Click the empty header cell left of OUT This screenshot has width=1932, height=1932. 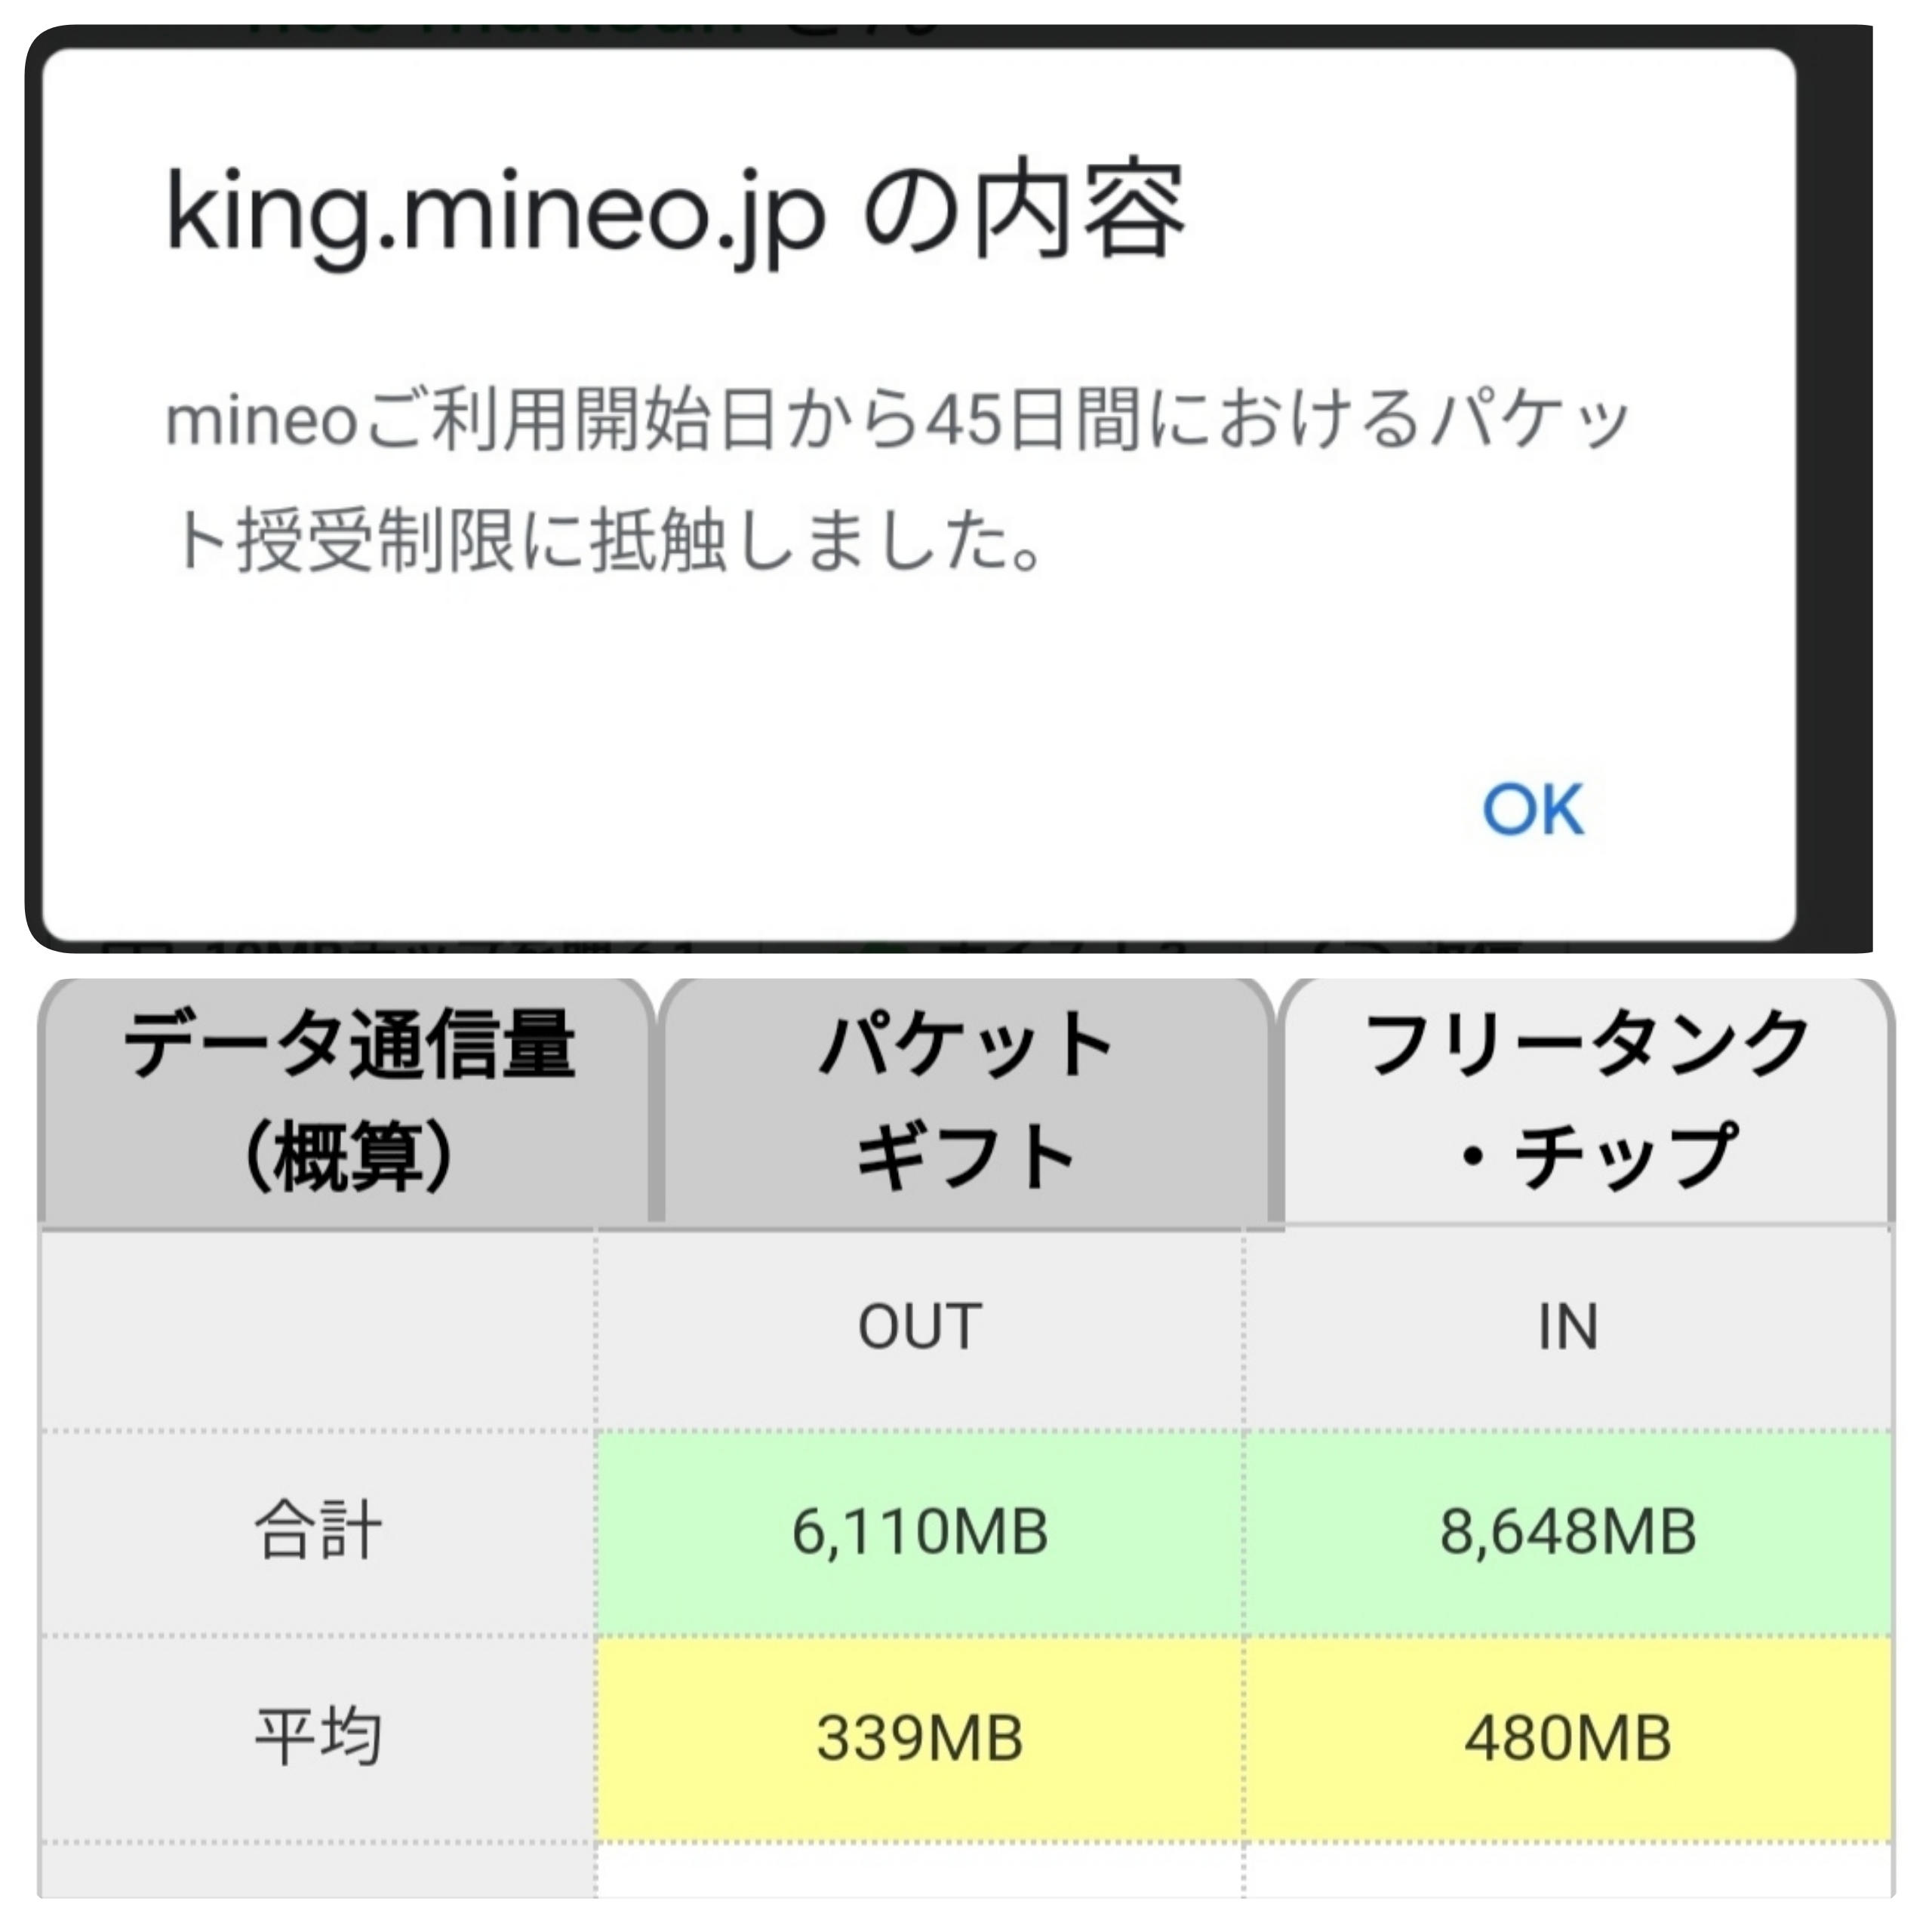click(x=318, y=1327)
